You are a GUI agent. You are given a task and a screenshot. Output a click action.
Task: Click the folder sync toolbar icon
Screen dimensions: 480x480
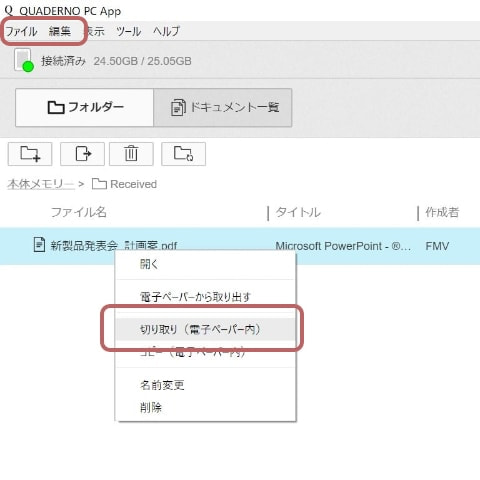pyautogui.click(x=183, y=154)
